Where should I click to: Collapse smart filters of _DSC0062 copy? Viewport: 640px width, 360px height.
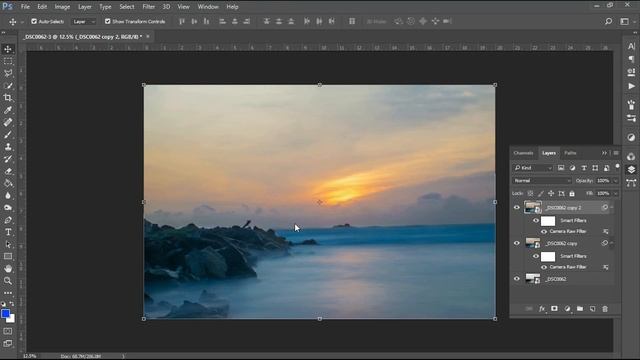click(611, 243)
